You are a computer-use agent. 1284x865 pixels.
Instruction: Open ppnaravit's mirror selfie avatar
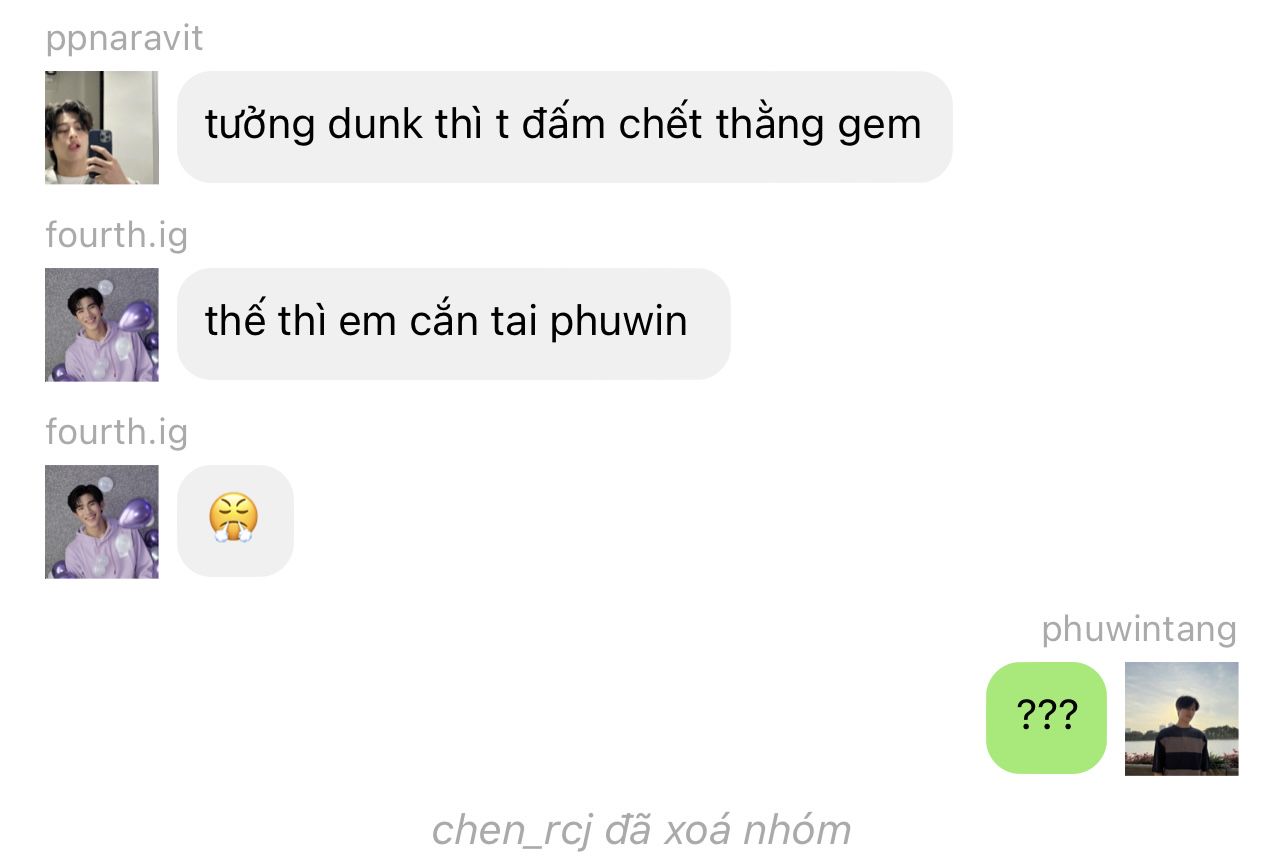101,127
